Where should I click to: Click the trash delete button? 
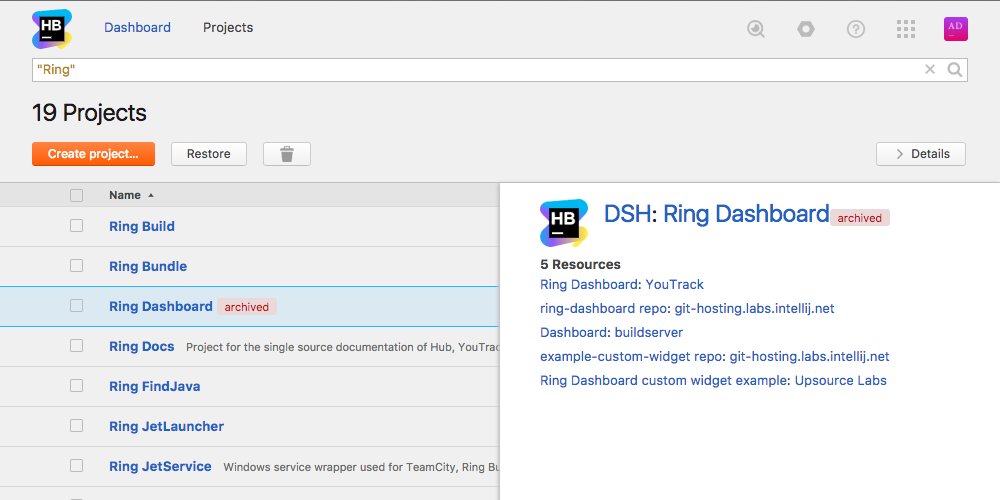287,154
